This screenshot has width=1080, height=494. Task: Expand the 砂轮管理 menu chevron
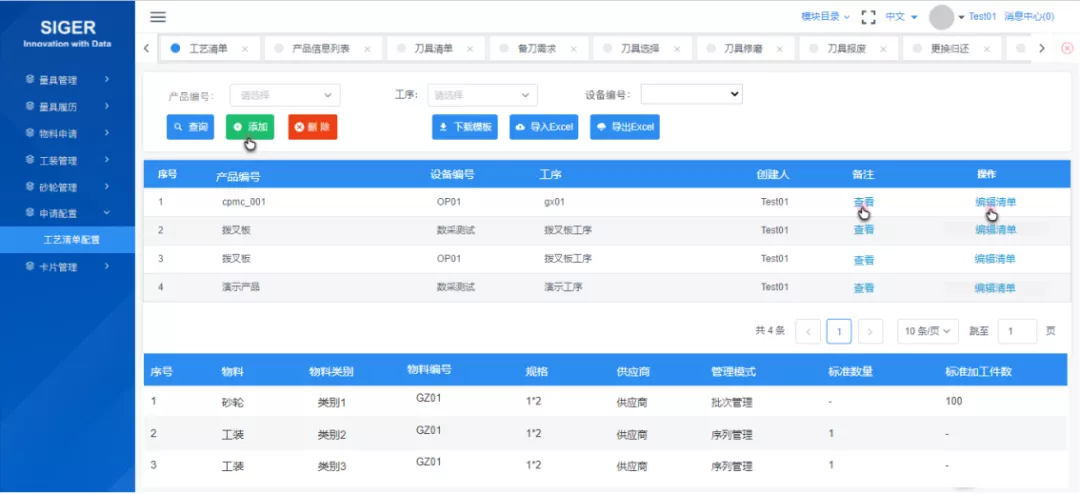107,186
